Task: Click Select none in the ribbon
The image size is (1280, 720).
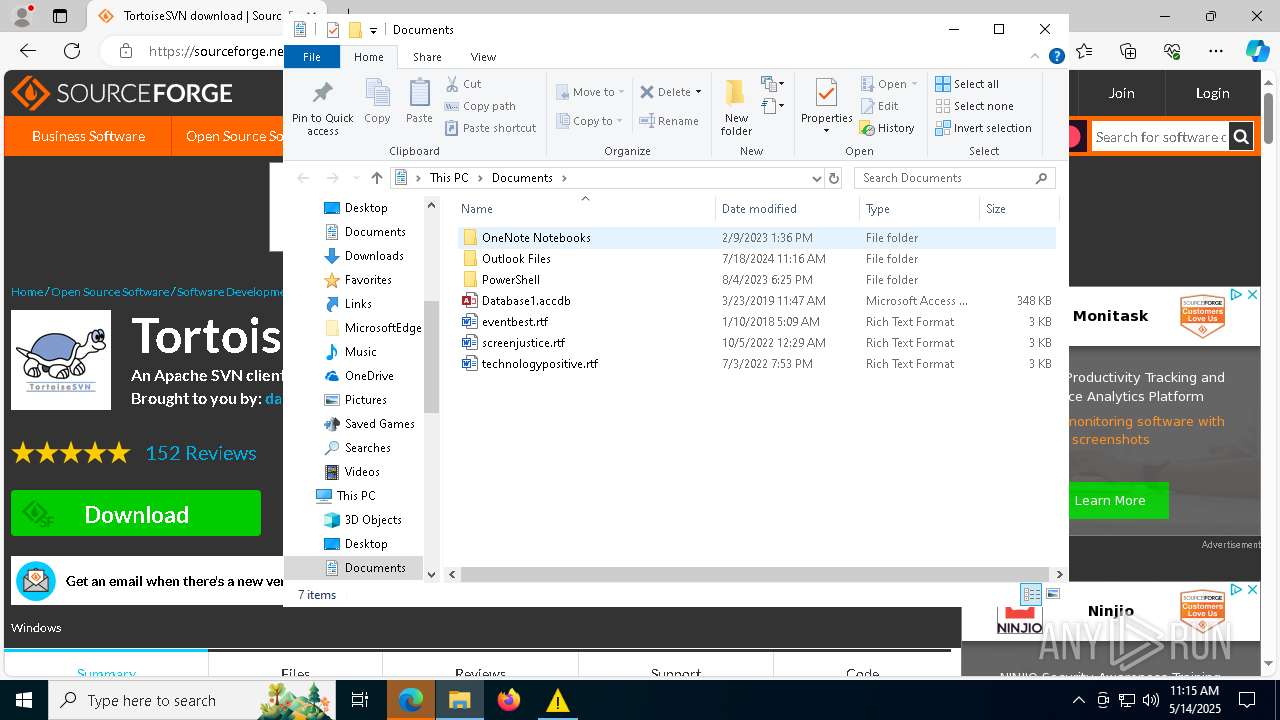Action: pos(974,106)
